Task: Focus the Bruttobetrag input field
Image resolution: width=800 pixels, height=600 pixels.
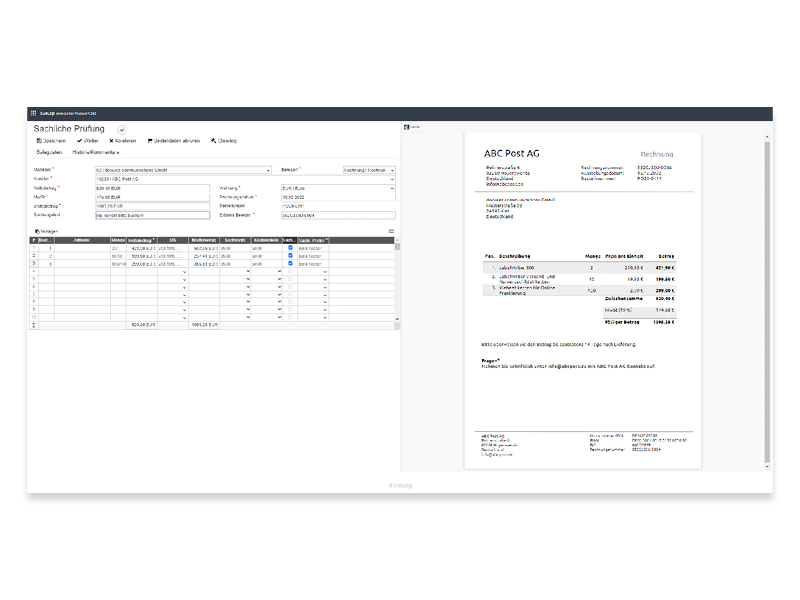Action: (152, 206)
